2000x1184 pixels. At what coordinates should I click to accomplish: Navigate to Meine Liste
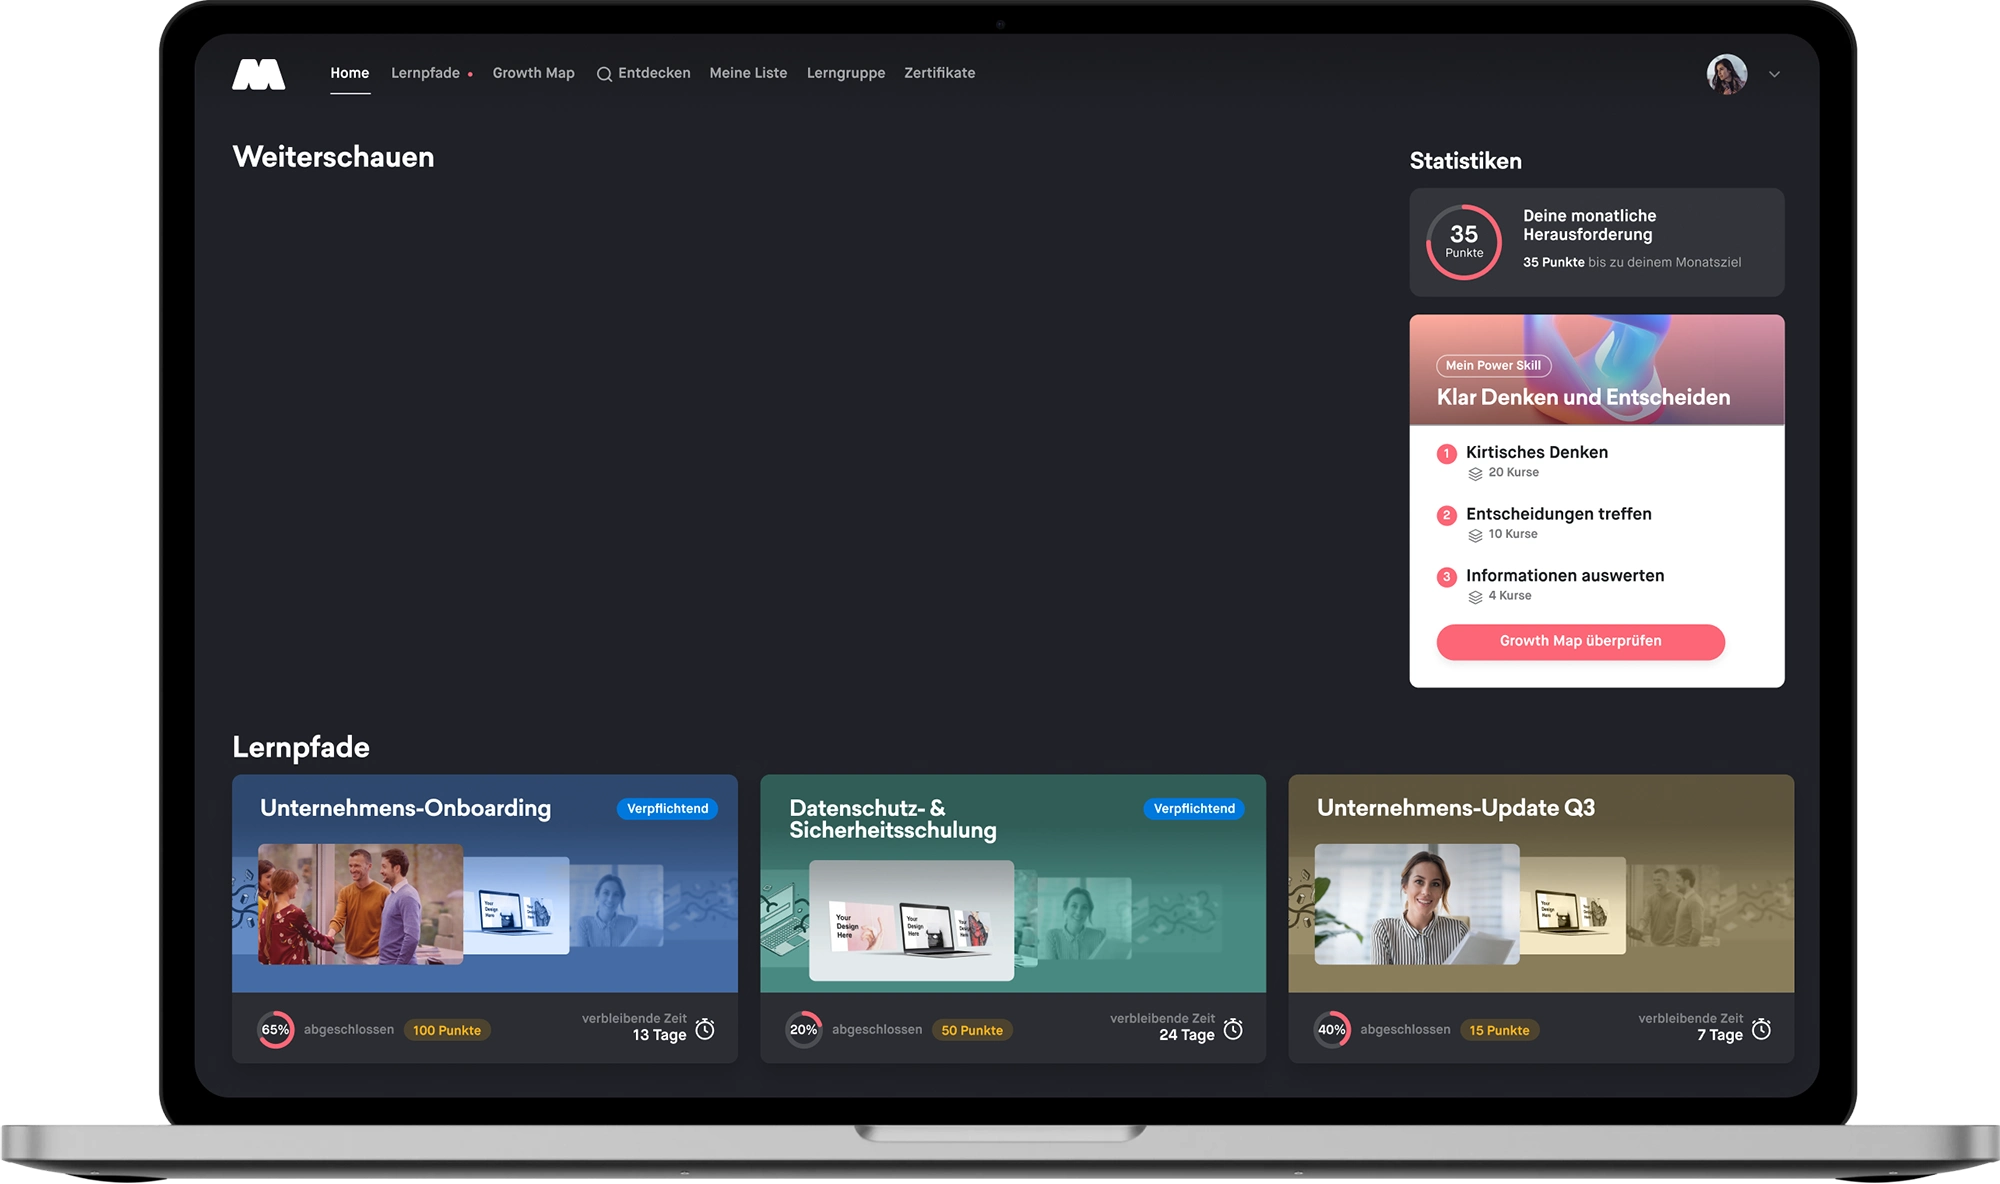coord(748,73)
